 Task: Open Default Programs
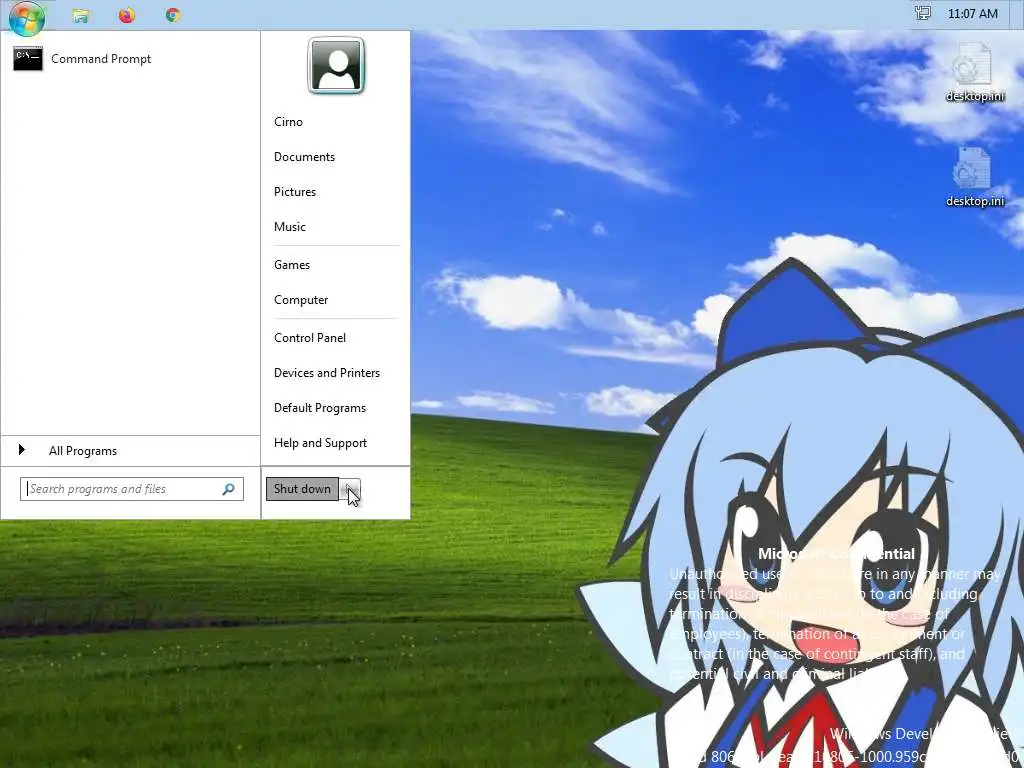click(319, 408)
